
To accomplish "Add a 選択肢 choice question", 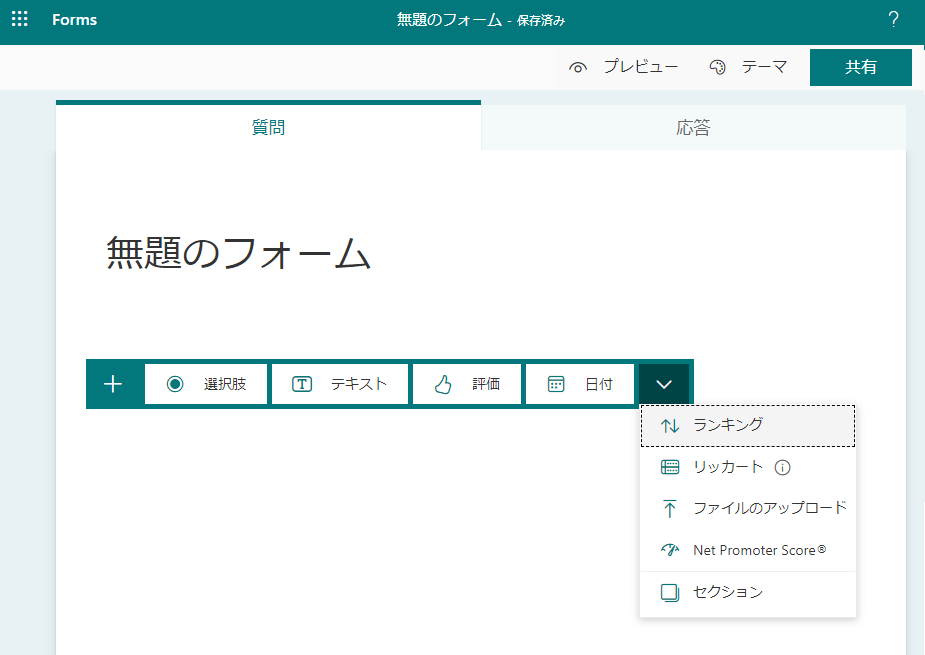I will (206, 384).
